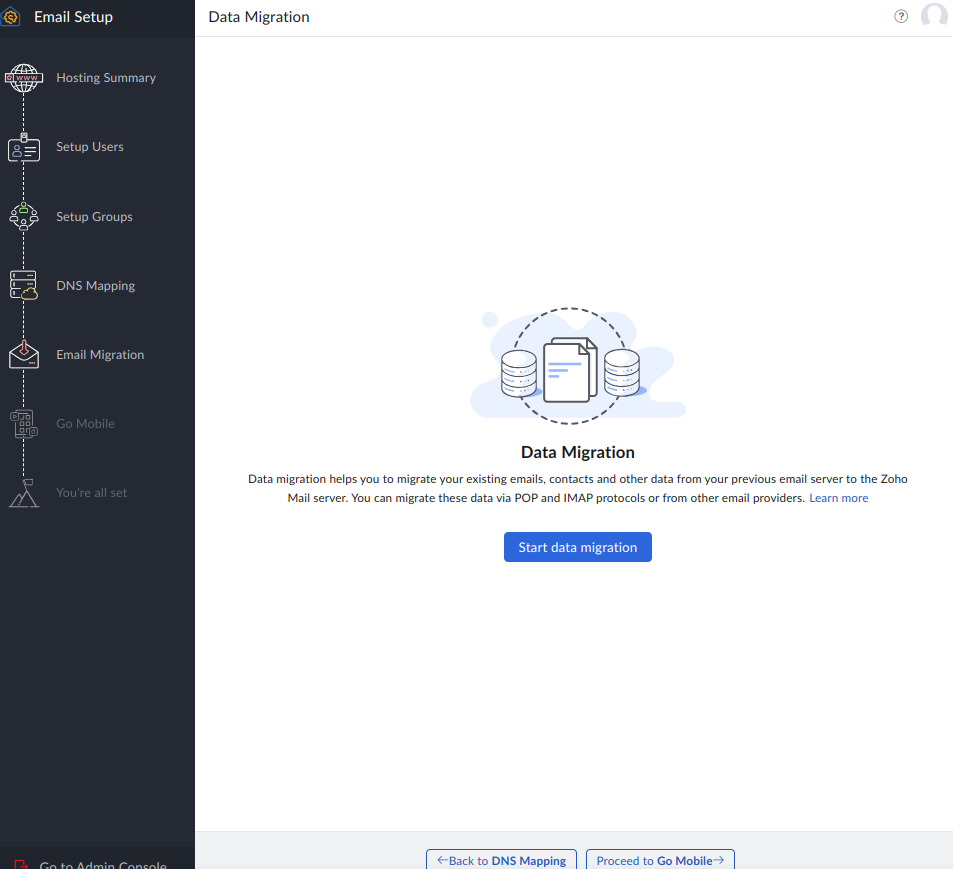Click the Email Migration envelope icon

[23, 355]
